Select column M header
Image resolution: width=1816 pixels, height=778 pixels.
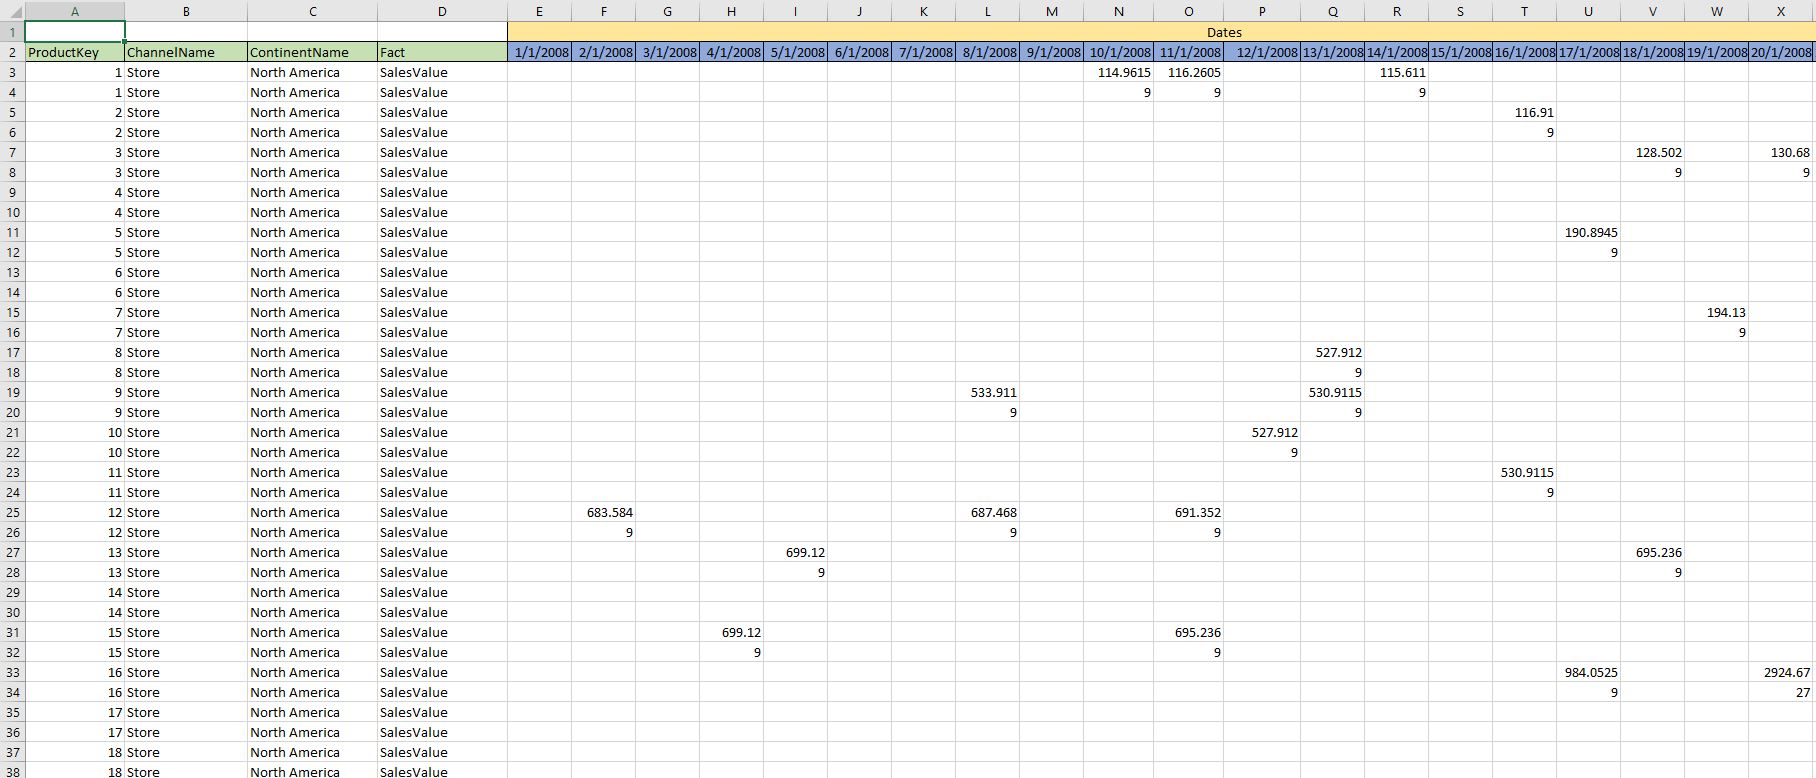[1051, 11]
